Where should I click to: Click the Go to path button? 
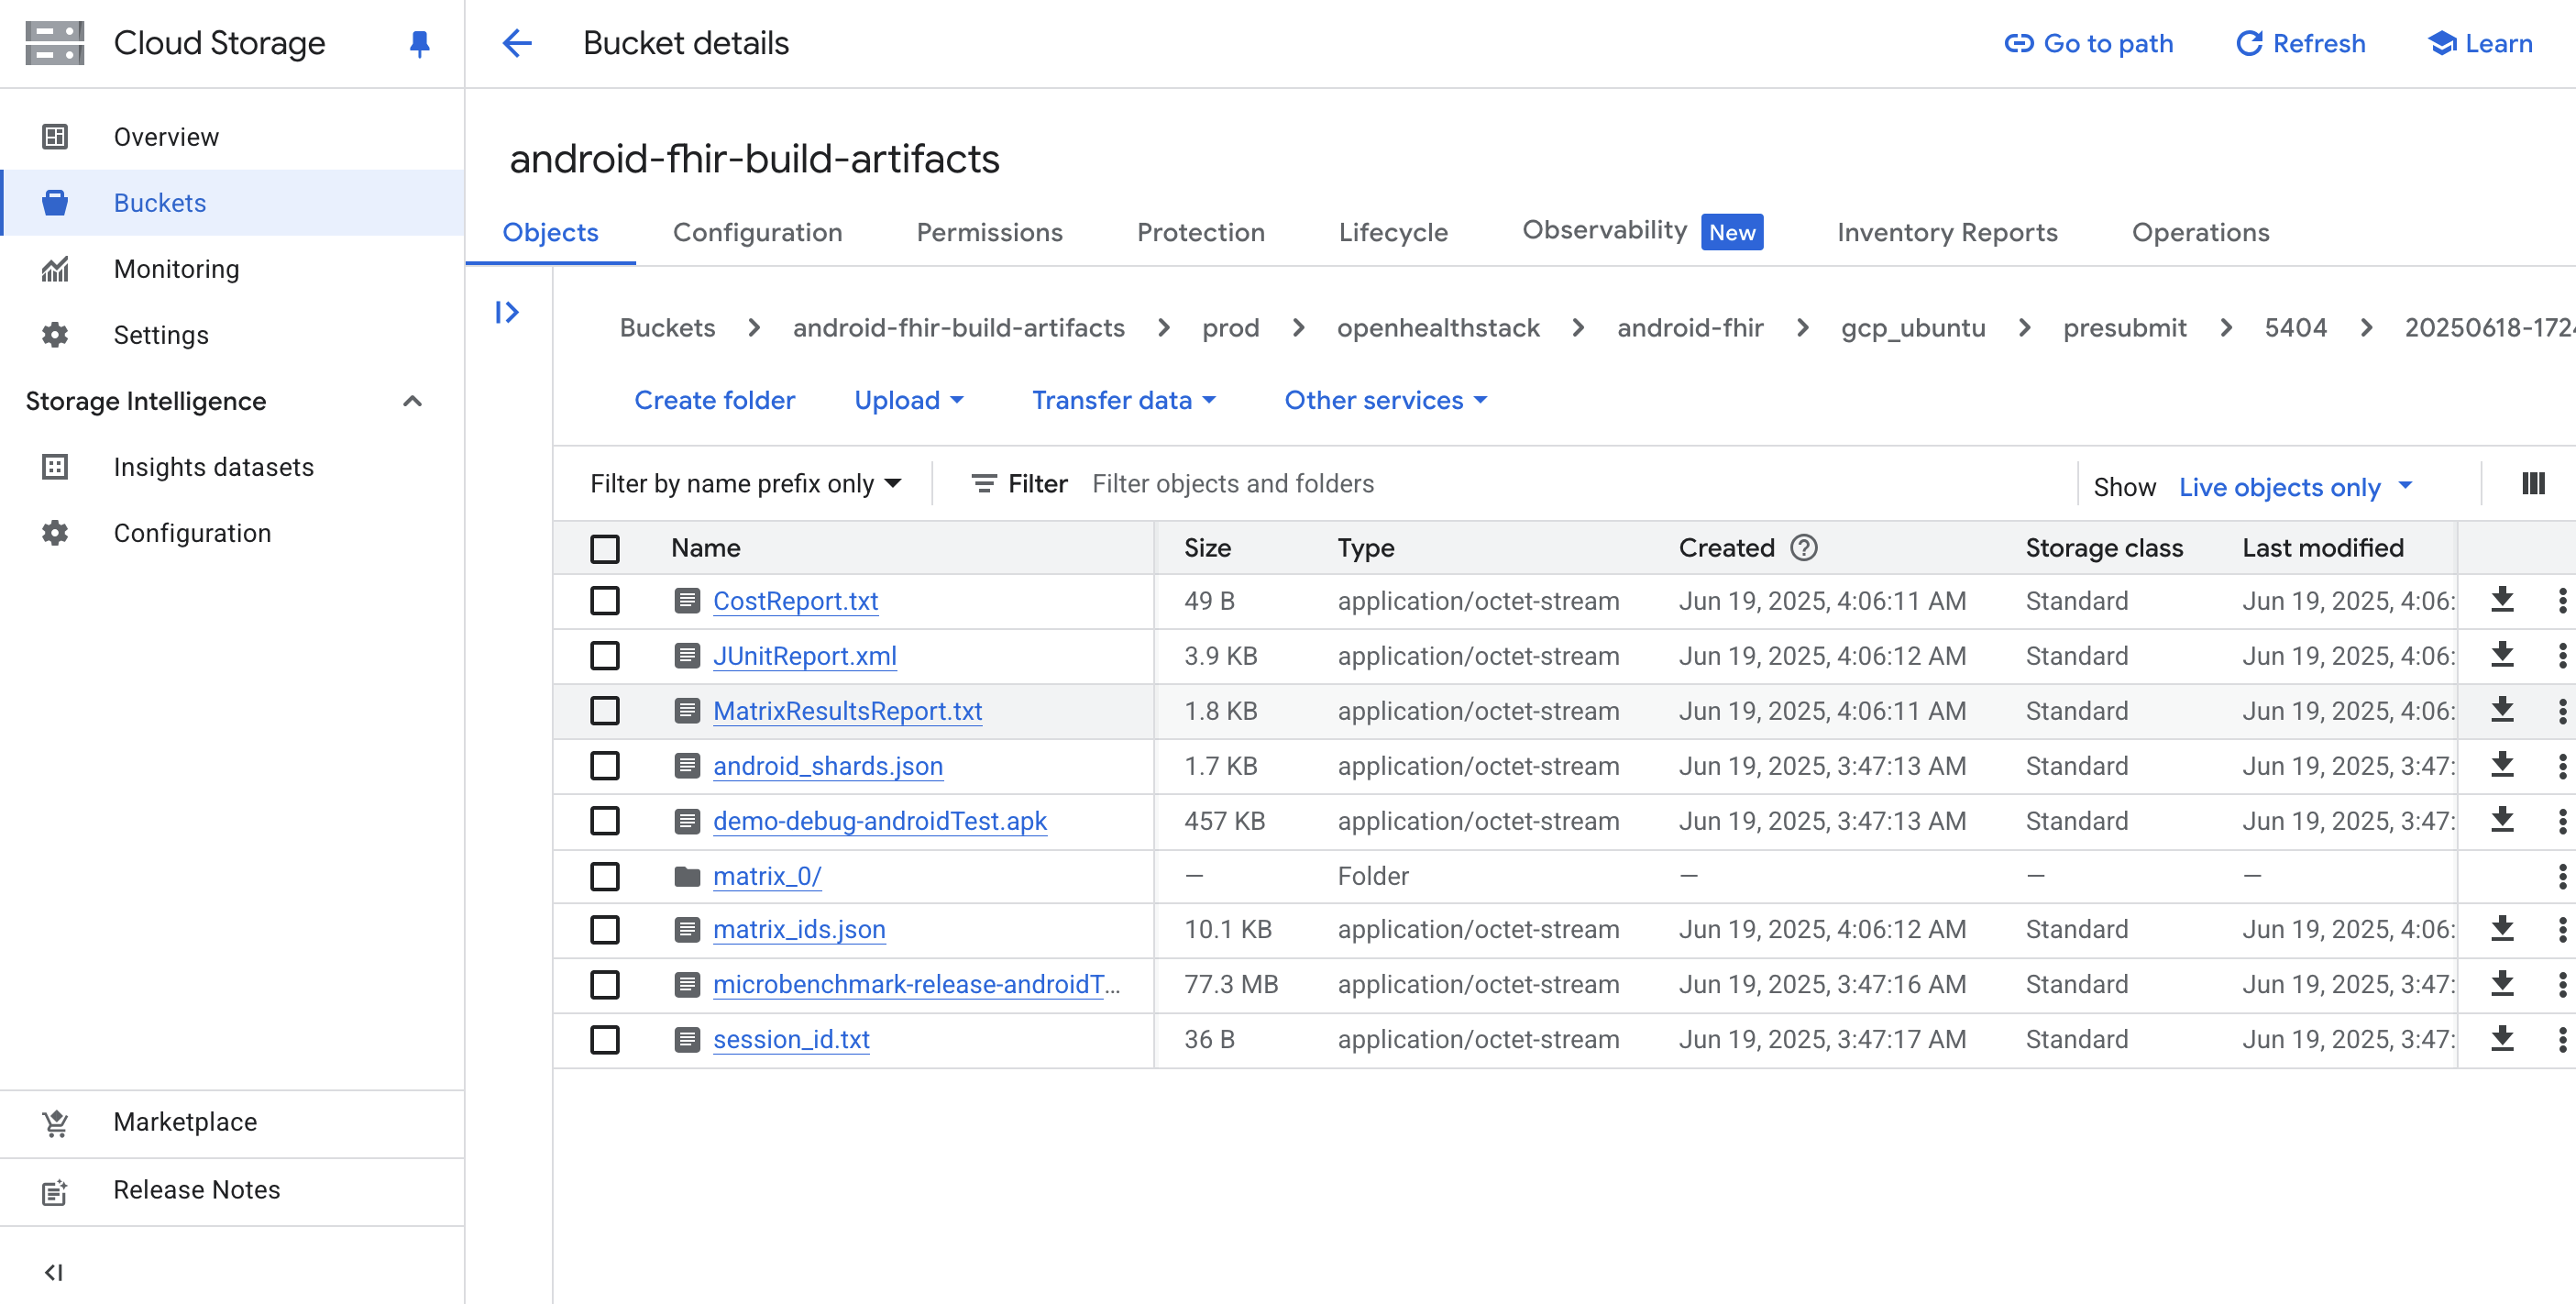pyautogui.click(x=2088, y=43)
